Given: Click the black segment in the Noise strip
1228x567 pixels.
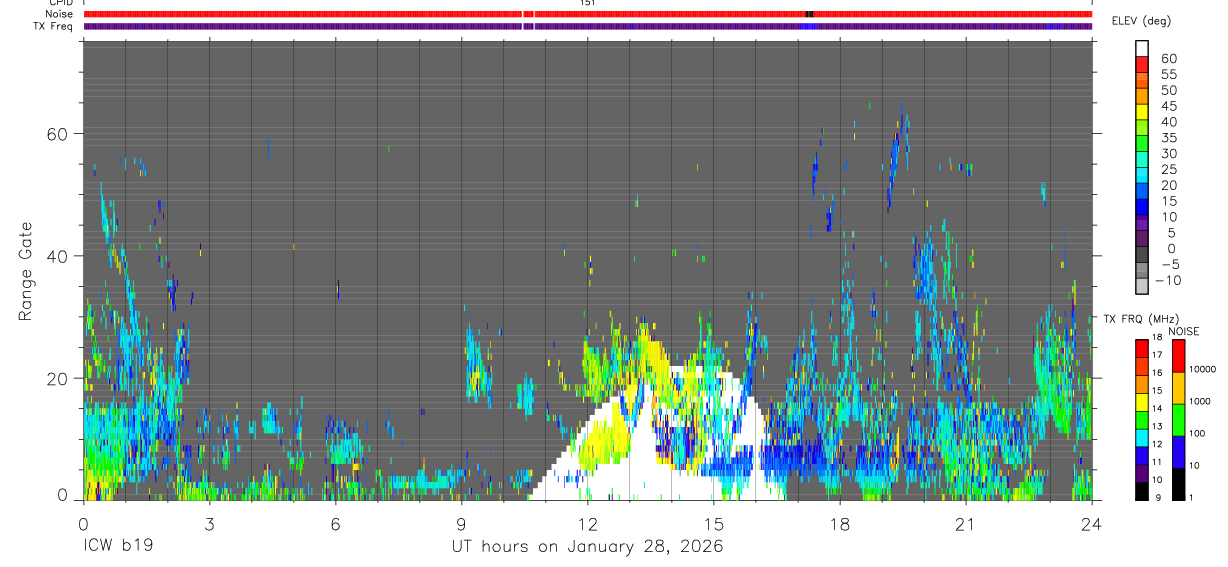Looking at the screenshot, I should 809,14.
